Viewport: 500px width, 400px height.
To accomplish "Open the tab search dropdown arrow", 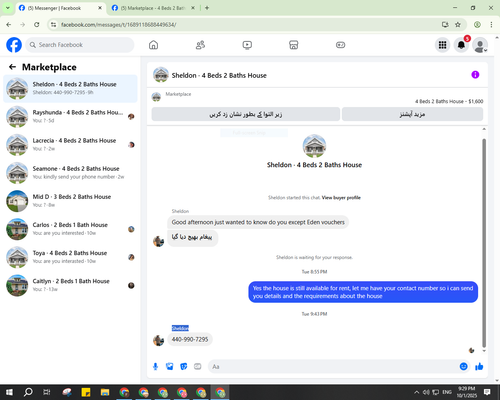I will 8,8.
